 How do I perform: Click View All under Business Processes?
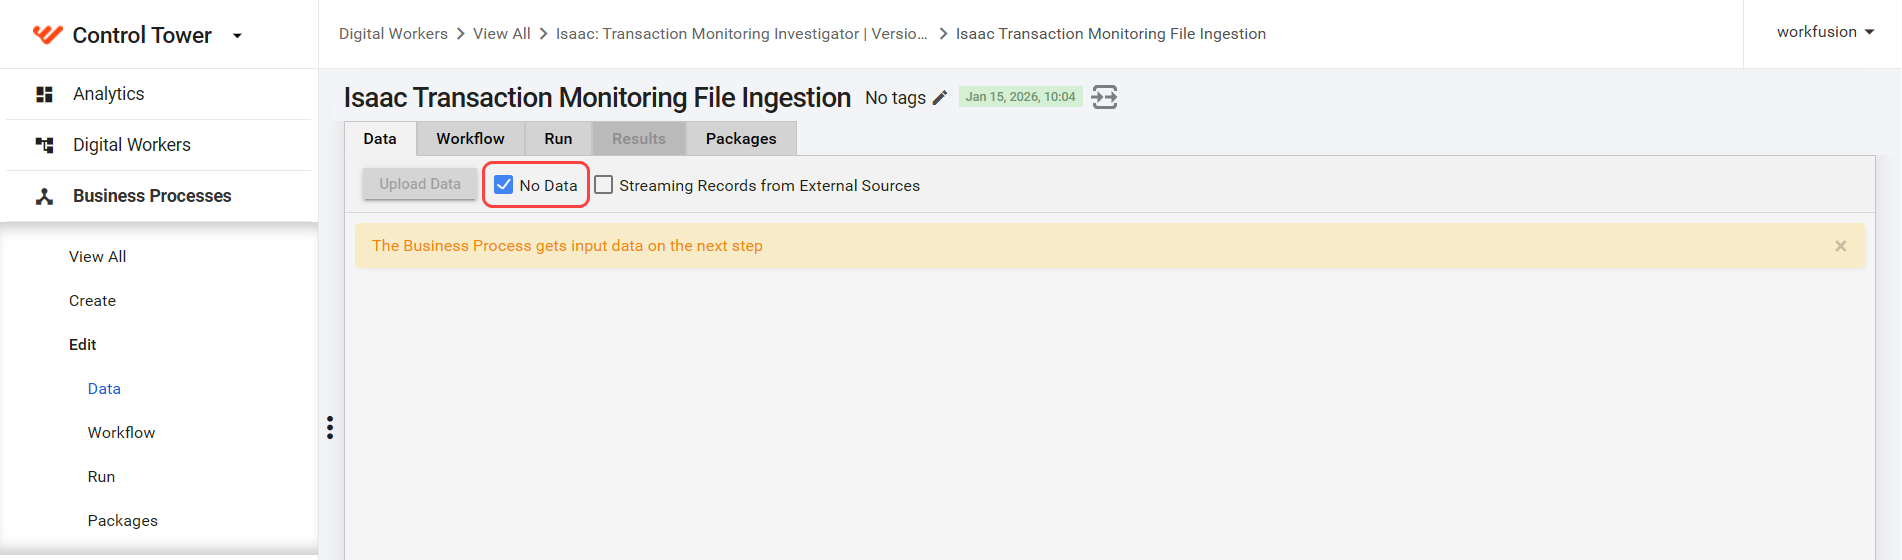click(98, 257)
